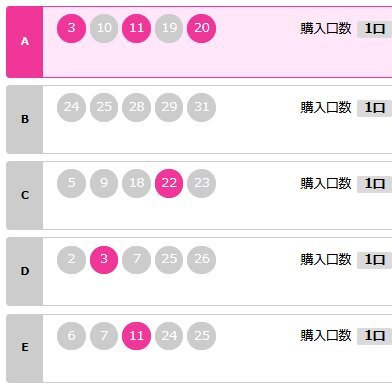Click number 6 ball in row E

pyautogui.click(x=71, y=336)
